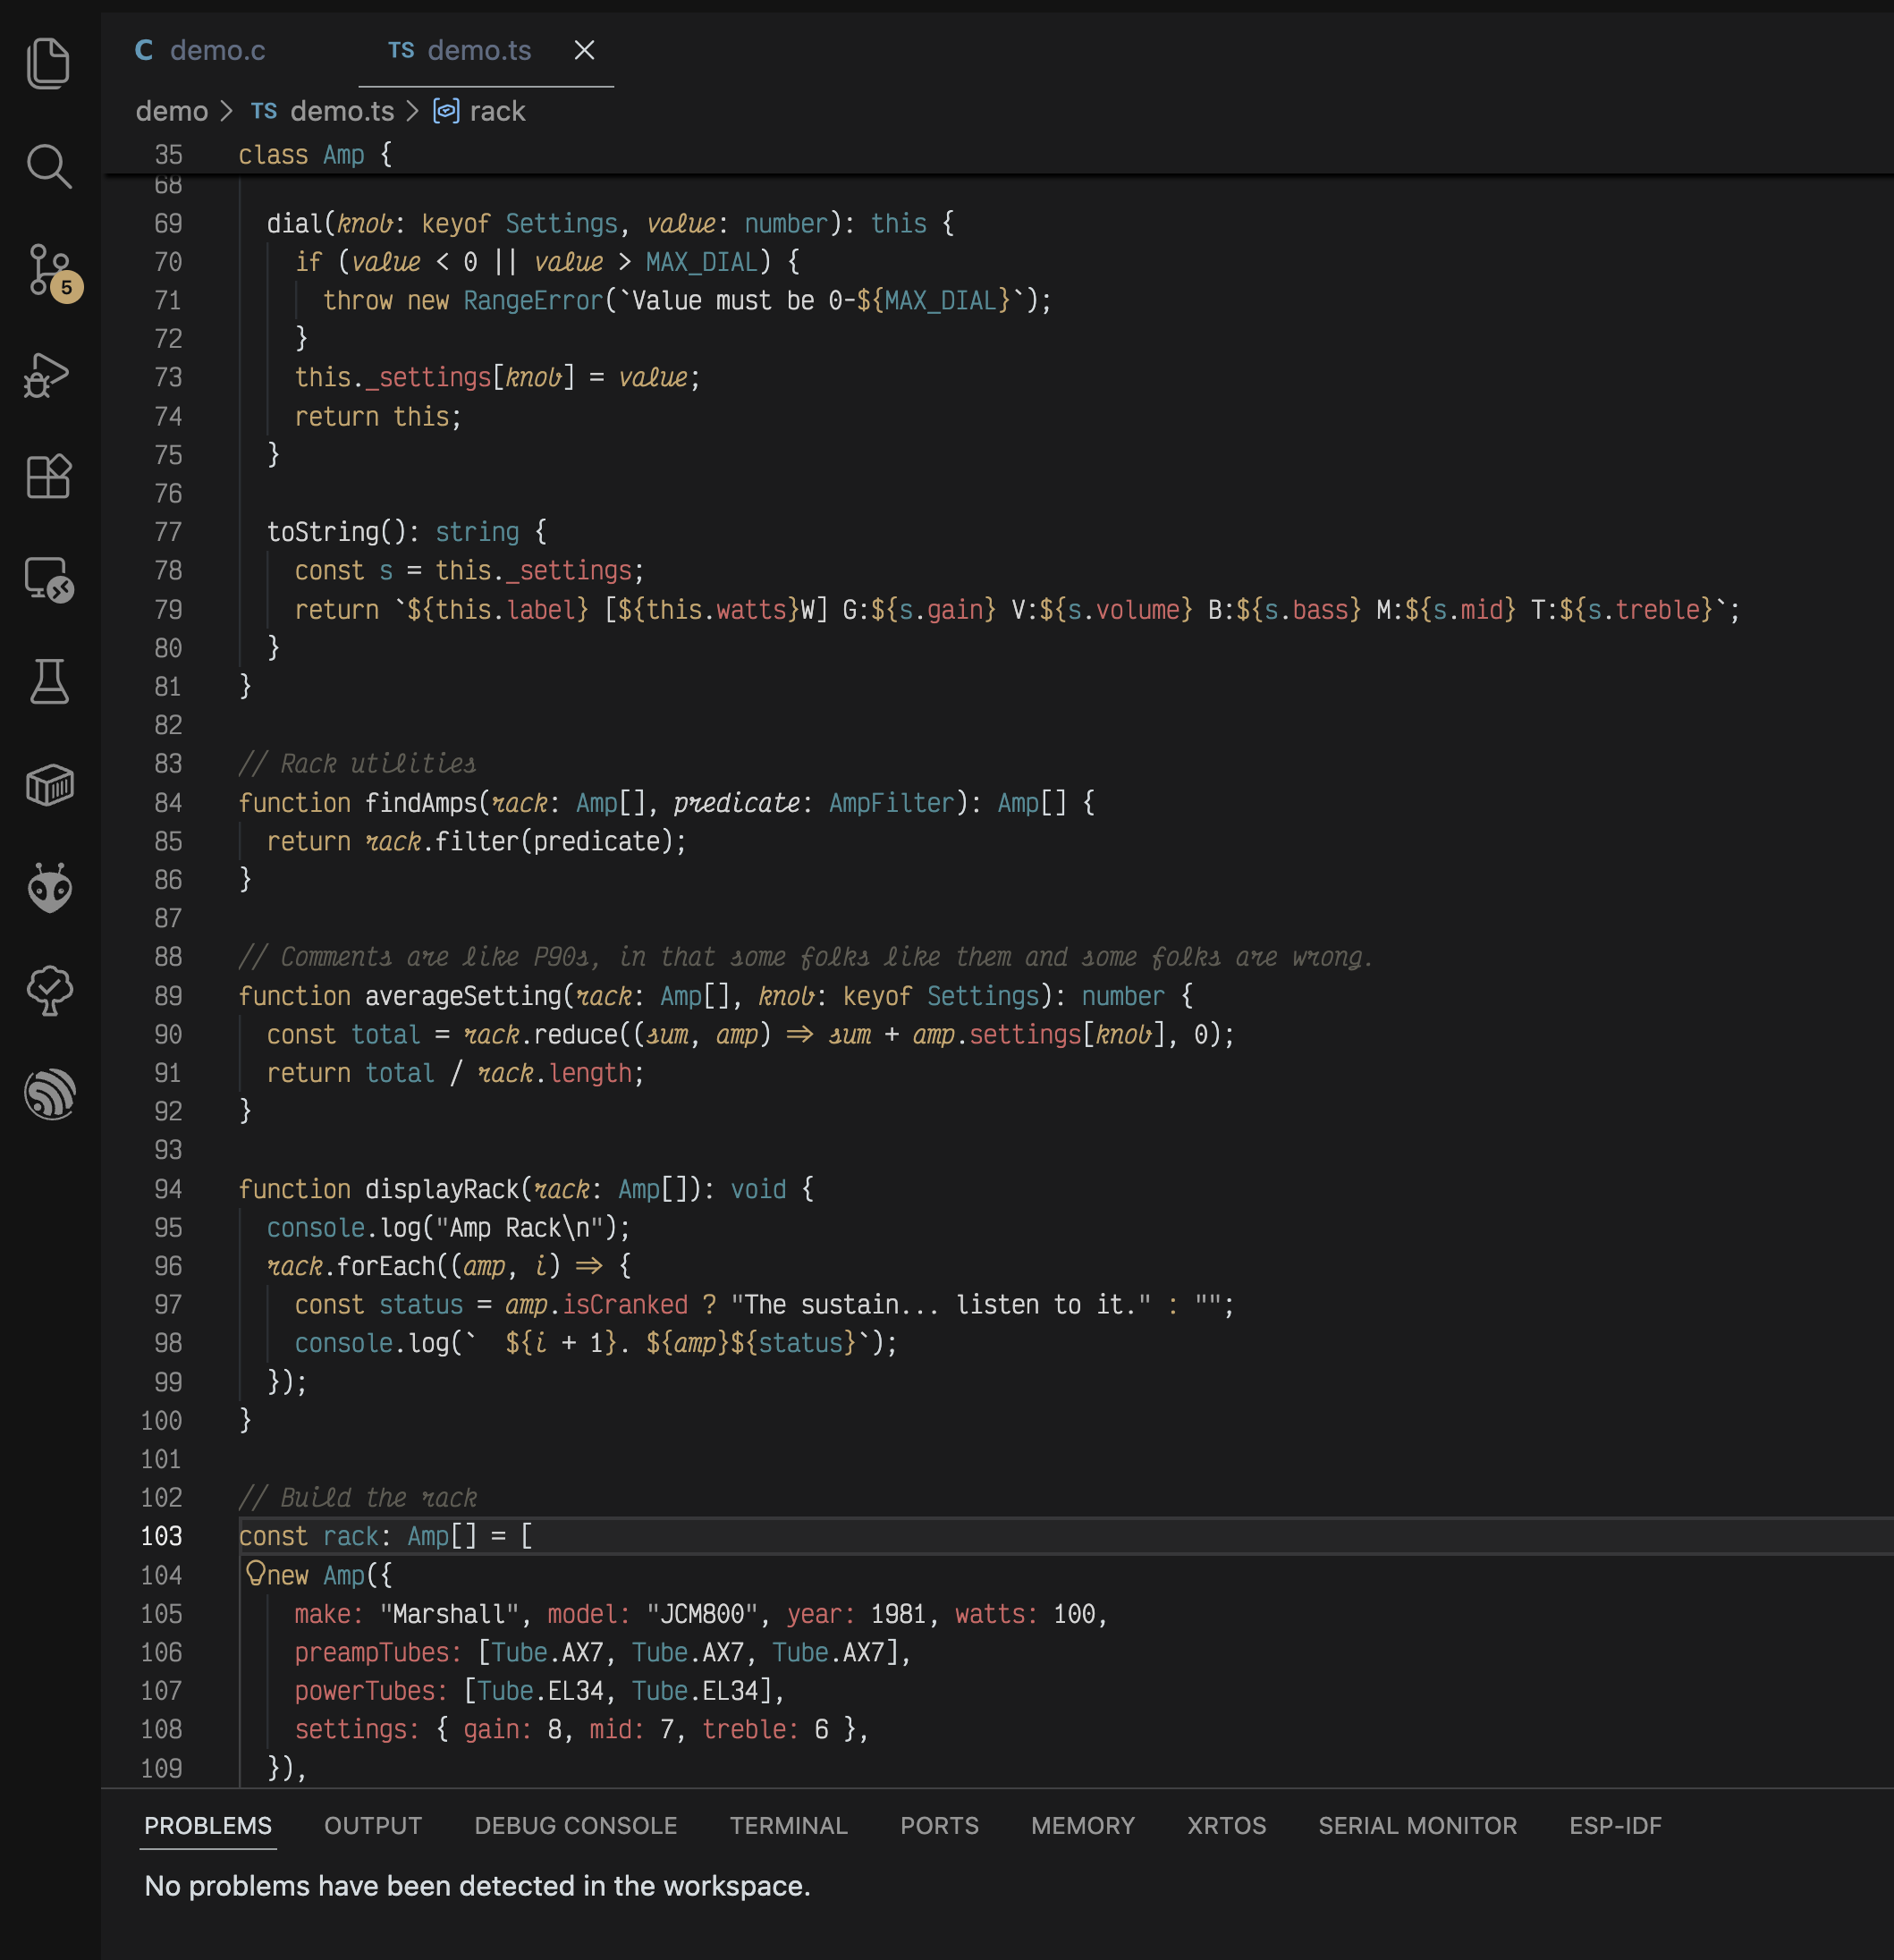Open the SERIAL MONITOR panel
1894x1960 pixels.
coord(1417,1825)
